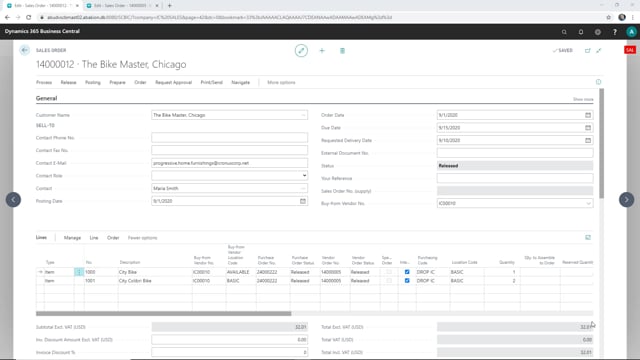Open the Navigate menu
This screenshot has height=360, width=640.
click(x=241, y=82)
